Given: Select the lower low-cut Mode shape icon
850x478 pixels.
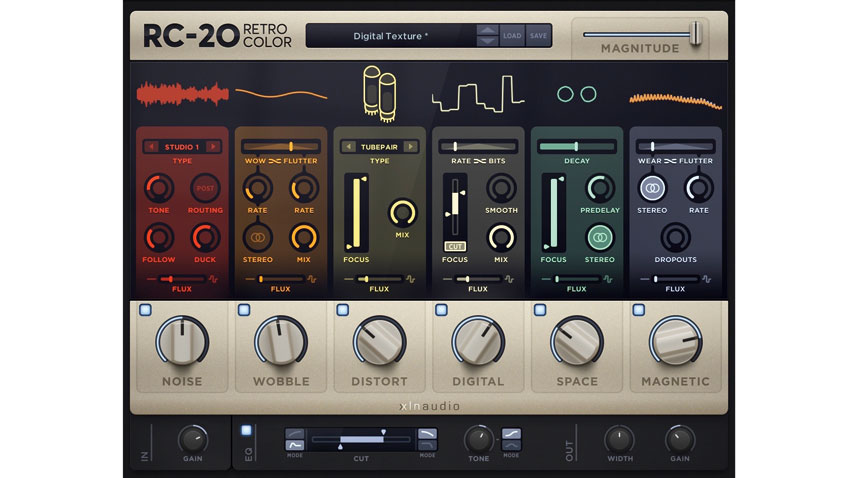Looking at the screenshot, I should tap(295, 445).
